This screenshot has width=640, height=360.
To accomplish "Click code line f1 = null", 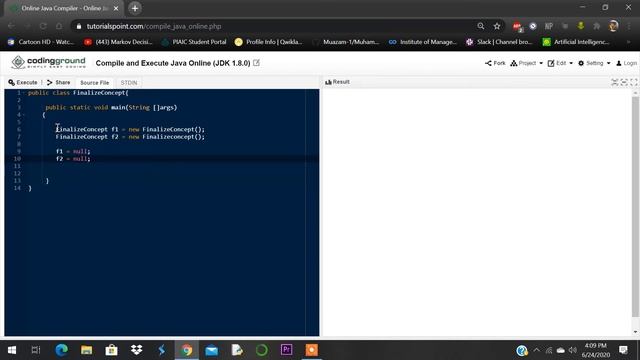I will click(73, 151).
